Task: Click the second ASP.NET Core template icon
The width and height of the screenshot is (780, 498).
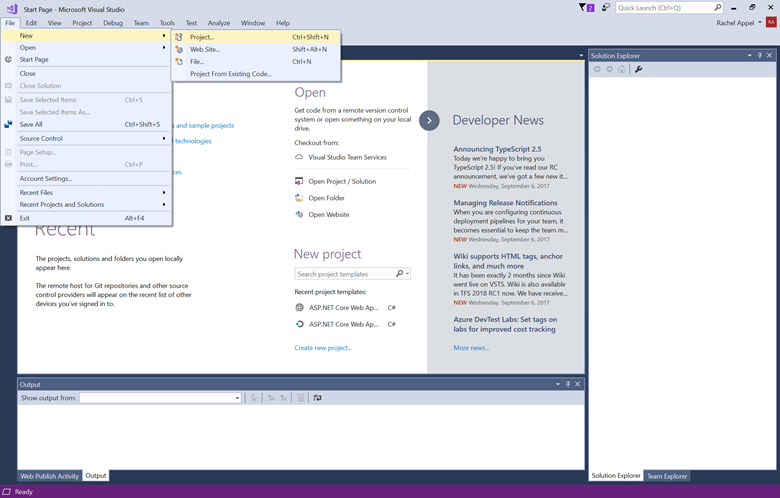Action: click(x=299, y=324)
